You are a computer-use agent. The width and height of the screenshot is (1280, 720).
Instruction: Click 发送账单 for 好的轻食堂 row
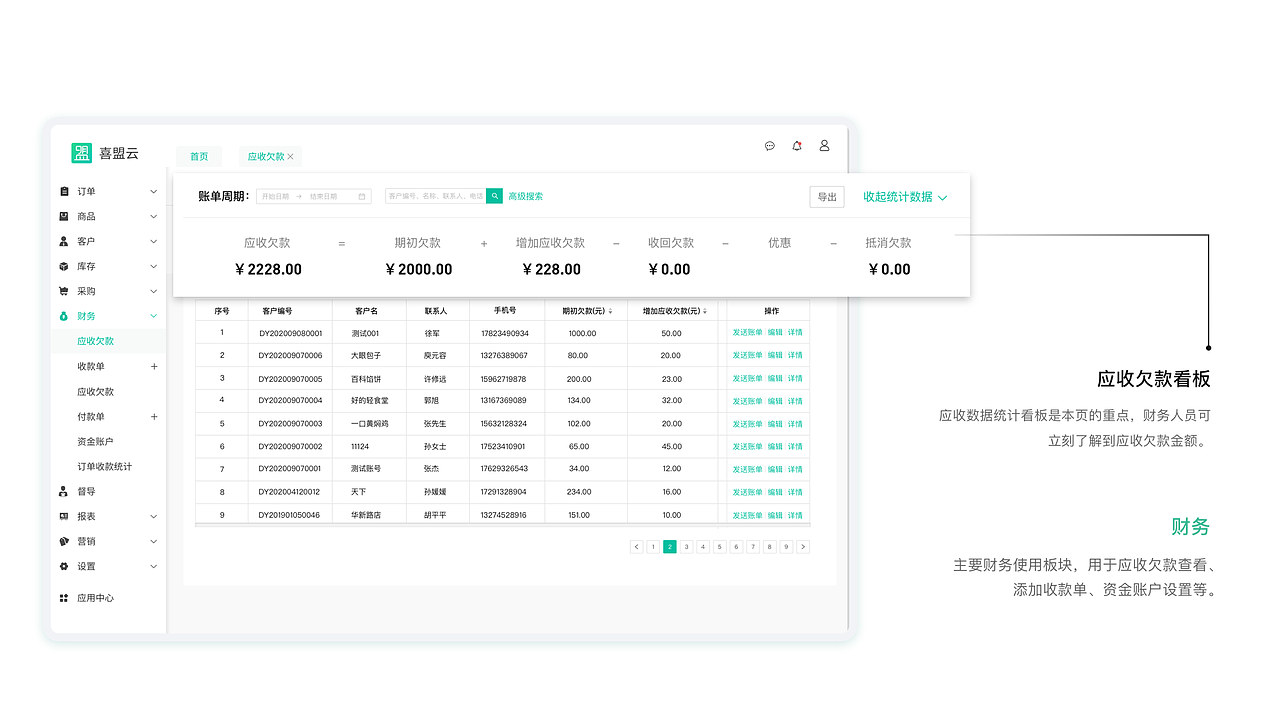tap(747, 401)
